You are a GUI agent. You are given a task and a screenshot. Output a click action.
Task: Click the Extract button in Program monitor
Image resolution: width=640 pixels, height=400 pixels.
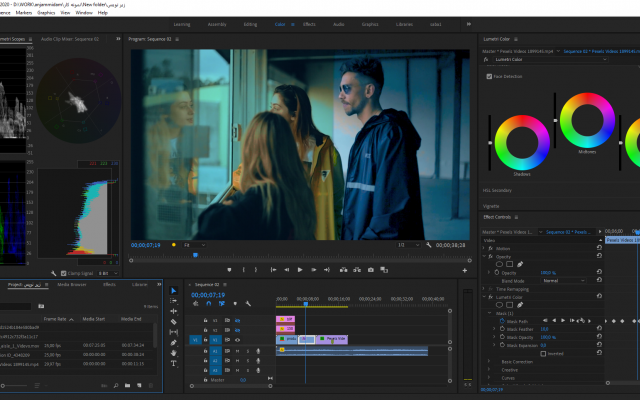tap(357, 270)
